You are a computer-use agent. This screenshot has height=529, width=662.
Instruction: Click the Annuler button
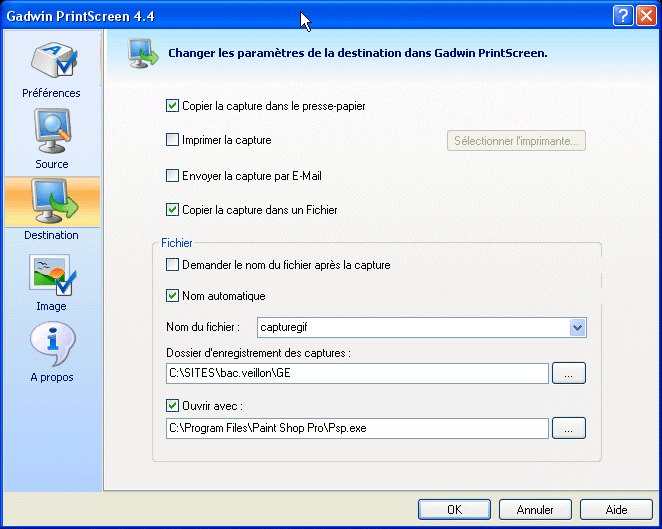coord(535,510)
